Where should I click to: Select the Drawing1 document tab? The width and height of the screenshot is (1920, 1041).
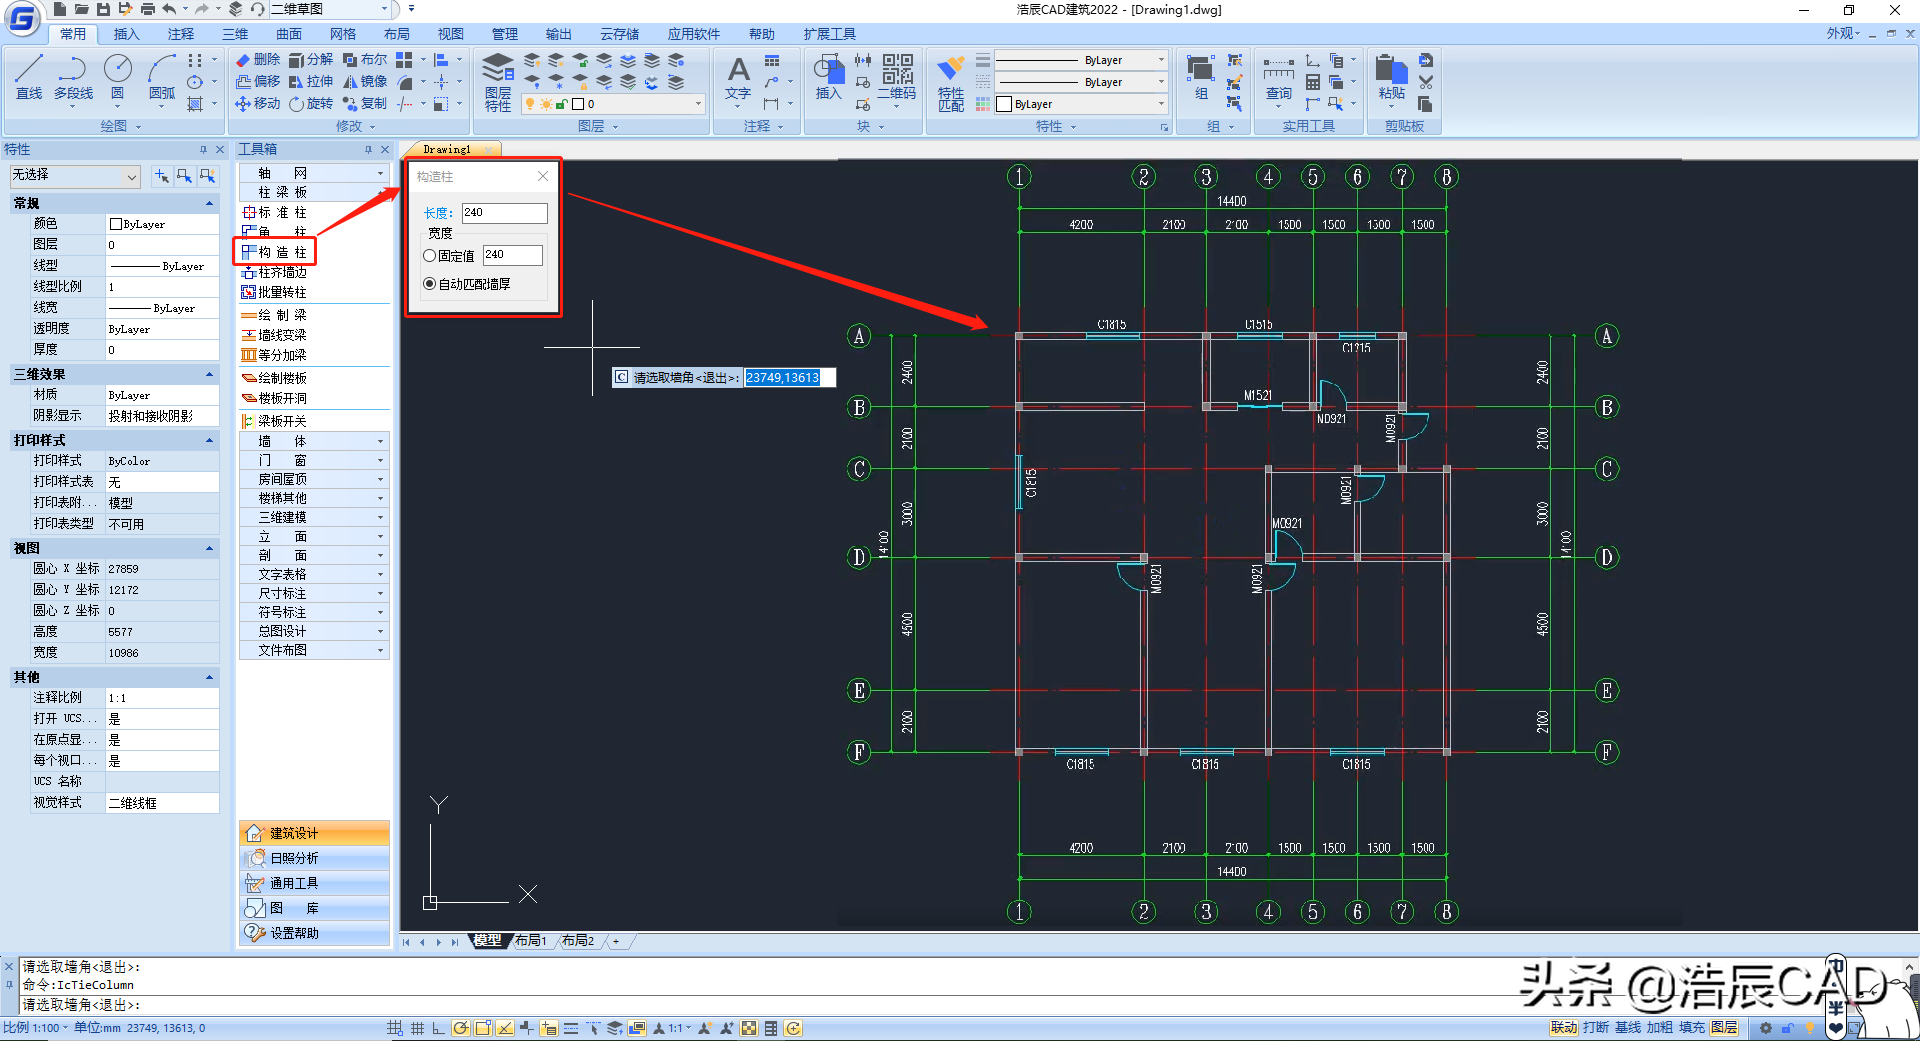447,150
